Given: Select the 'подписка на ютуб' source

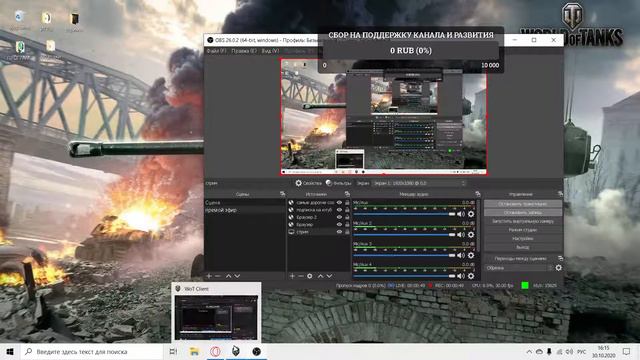Looking at the screenshot, I should point(314,210).
